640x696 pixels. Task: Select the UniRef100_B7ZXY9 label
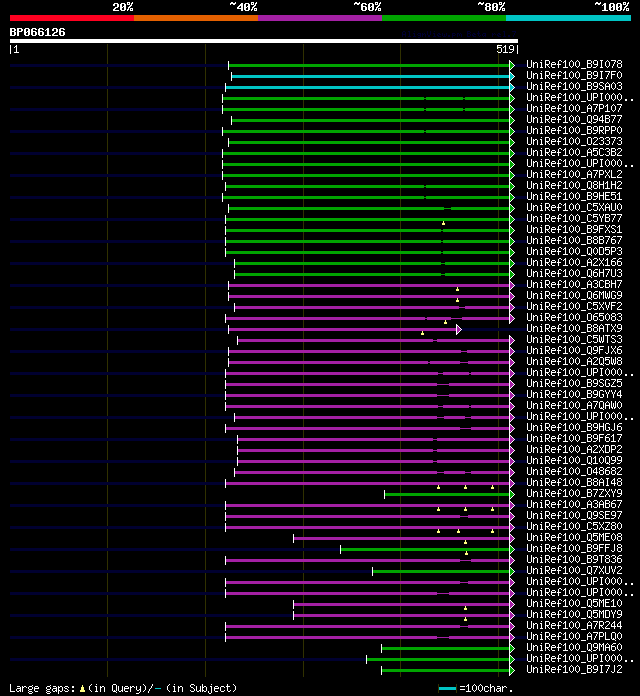click(x=574, y=493)
